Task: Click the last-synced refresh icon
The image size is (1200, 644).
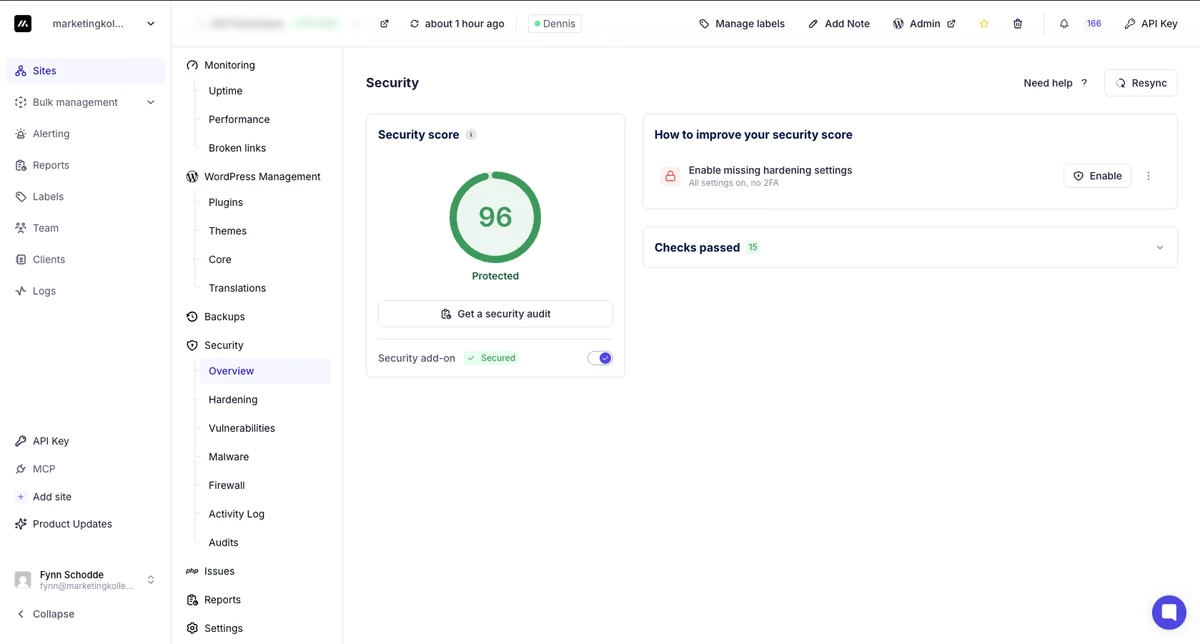Action: pos(414,24)
